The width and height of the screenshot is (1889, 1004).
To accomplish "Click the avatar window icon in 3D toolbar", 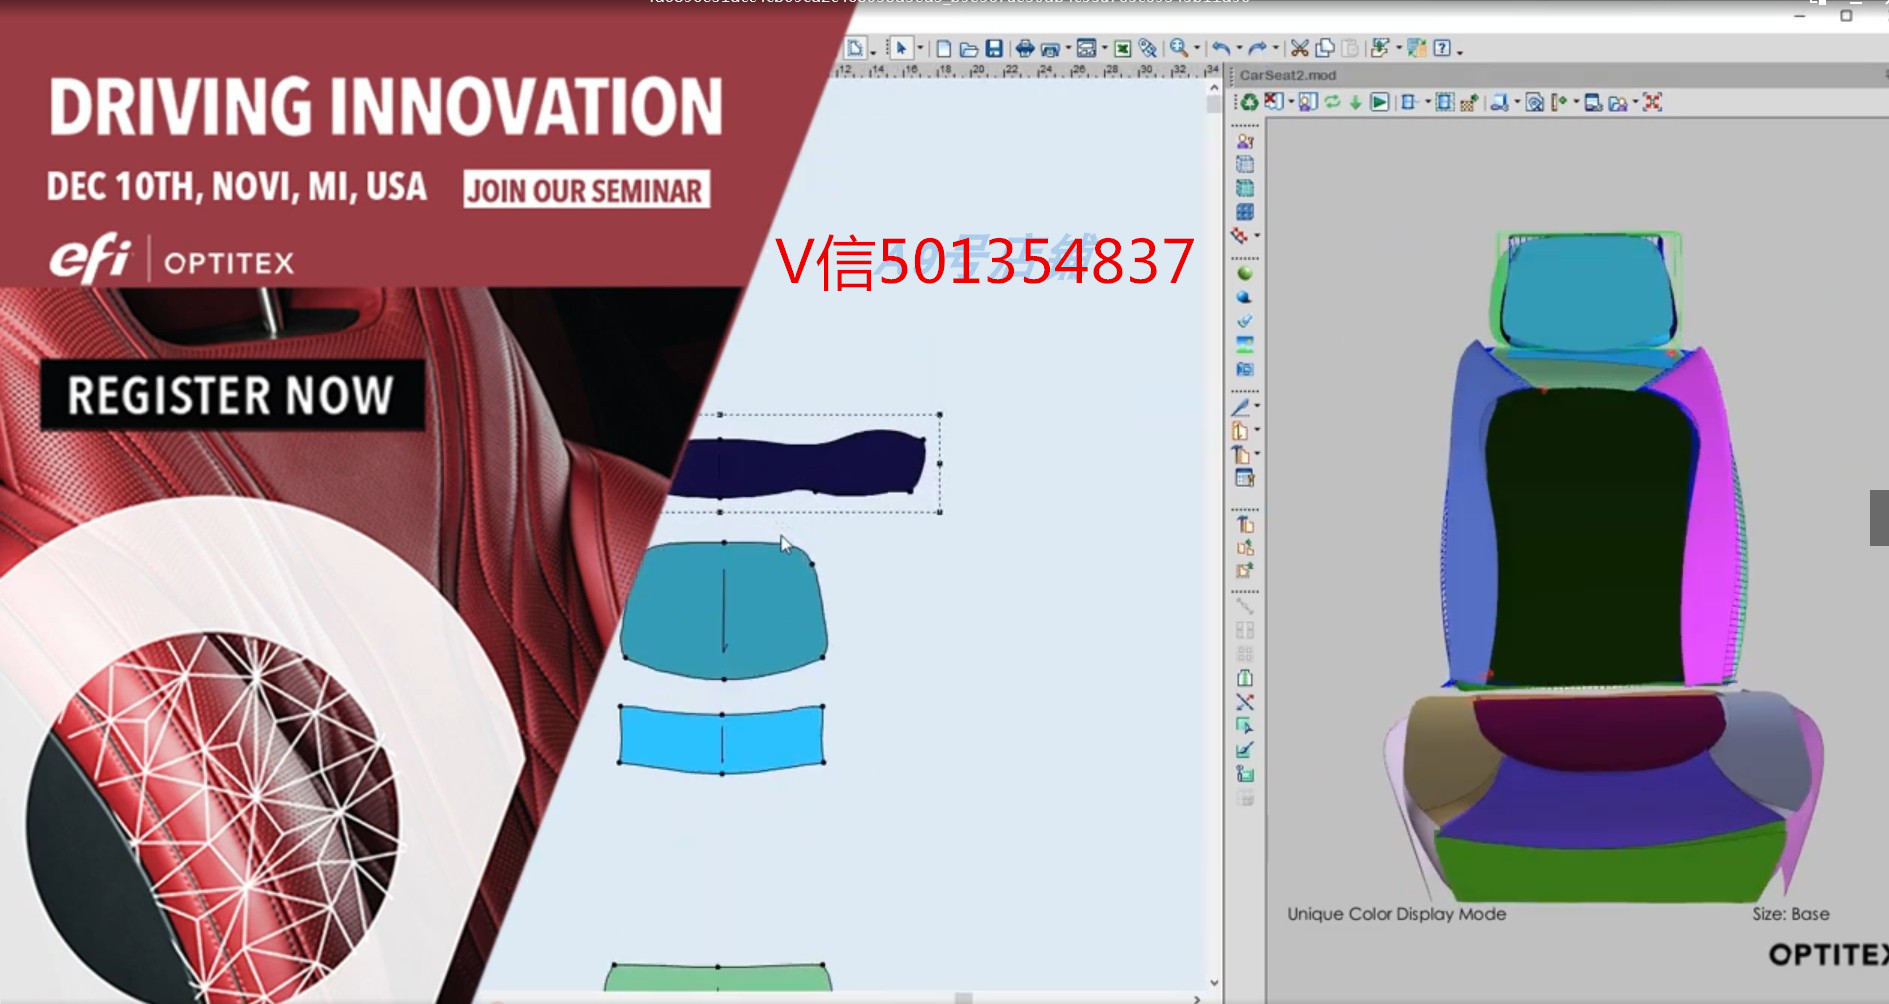I will (x=1307, y=102).
